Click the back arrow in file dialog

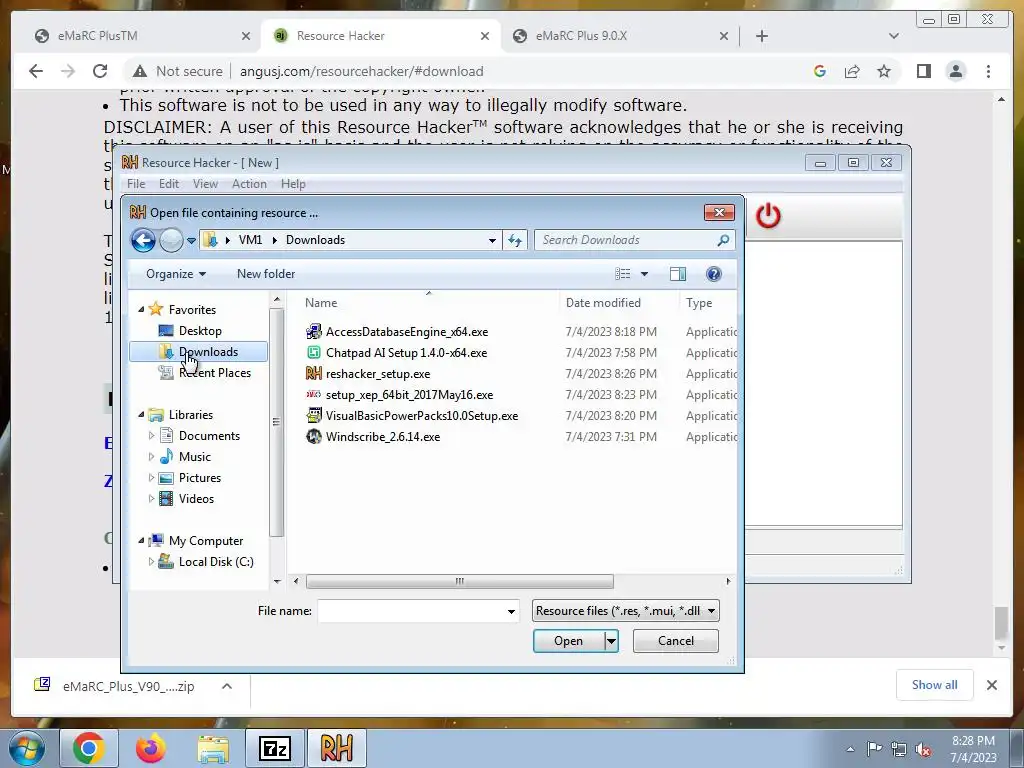click(x=143, y=240)
